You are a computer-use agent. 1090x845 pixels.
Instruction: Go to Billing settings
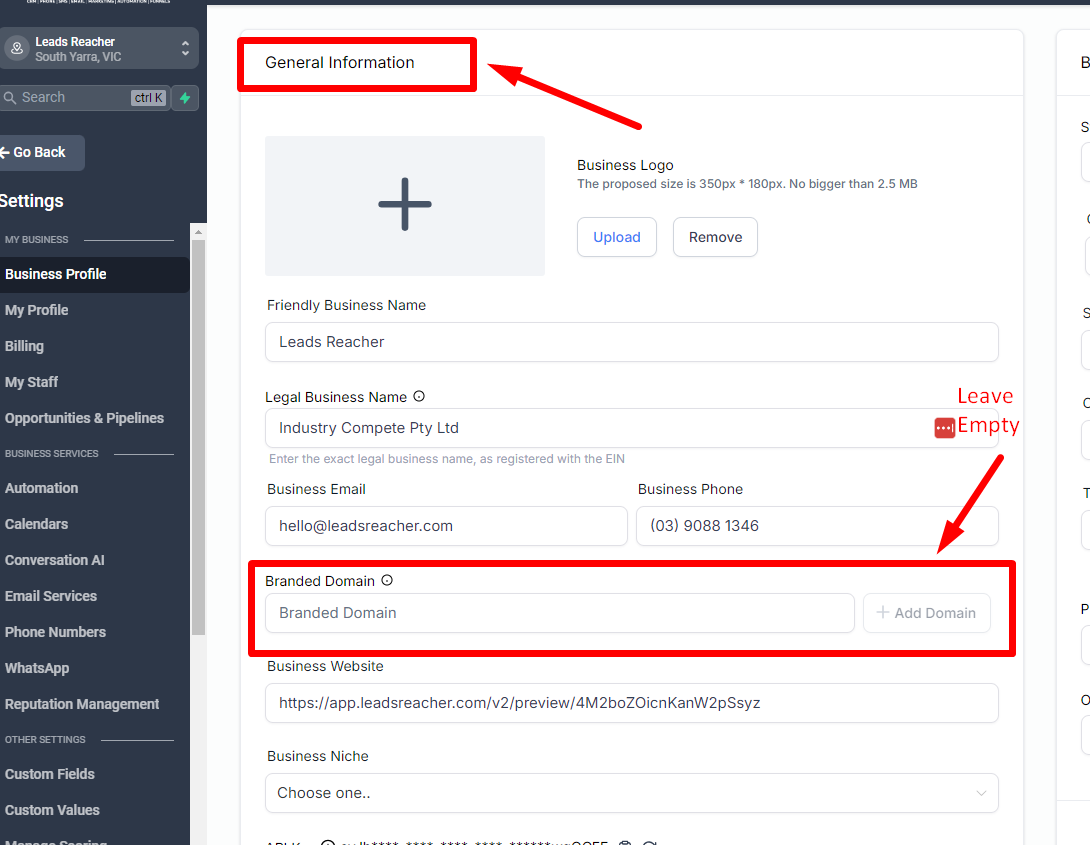(x=24, y=346)
